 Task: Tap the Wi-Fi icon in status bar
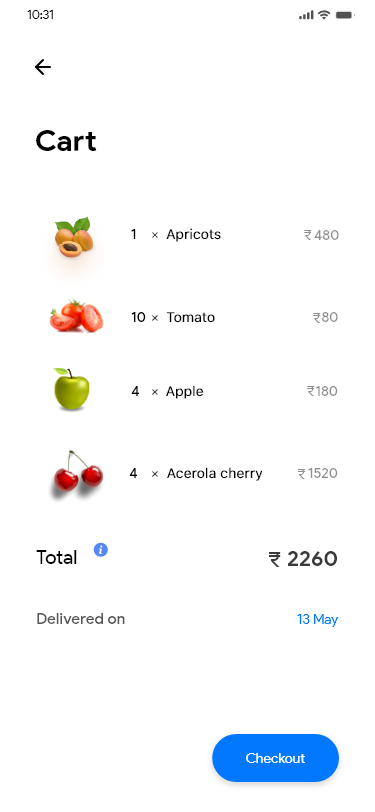324,14
